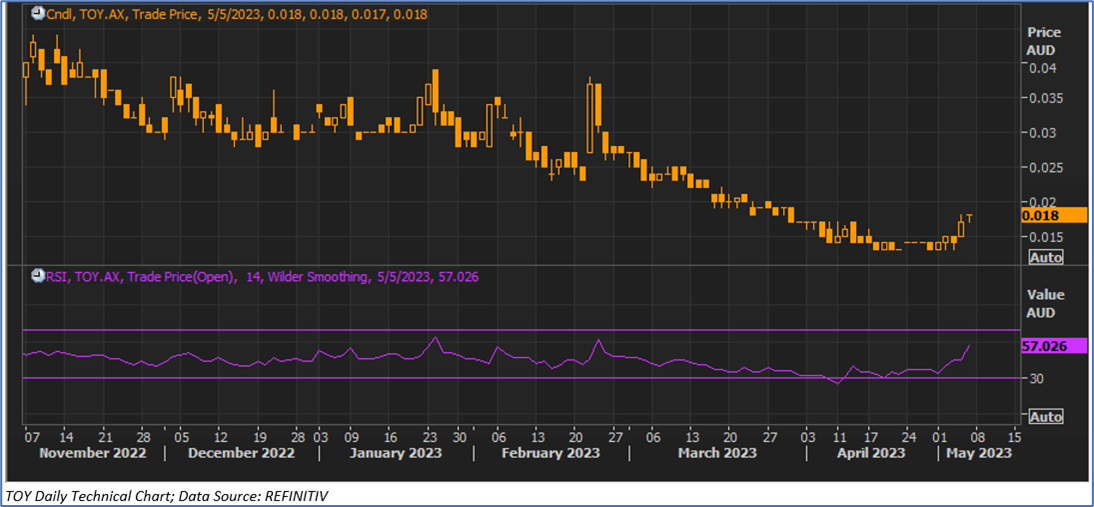Select February 2023 on the time axis
Image resolution: width=1094 pixels, height=507 pixels.
(551, 453)
